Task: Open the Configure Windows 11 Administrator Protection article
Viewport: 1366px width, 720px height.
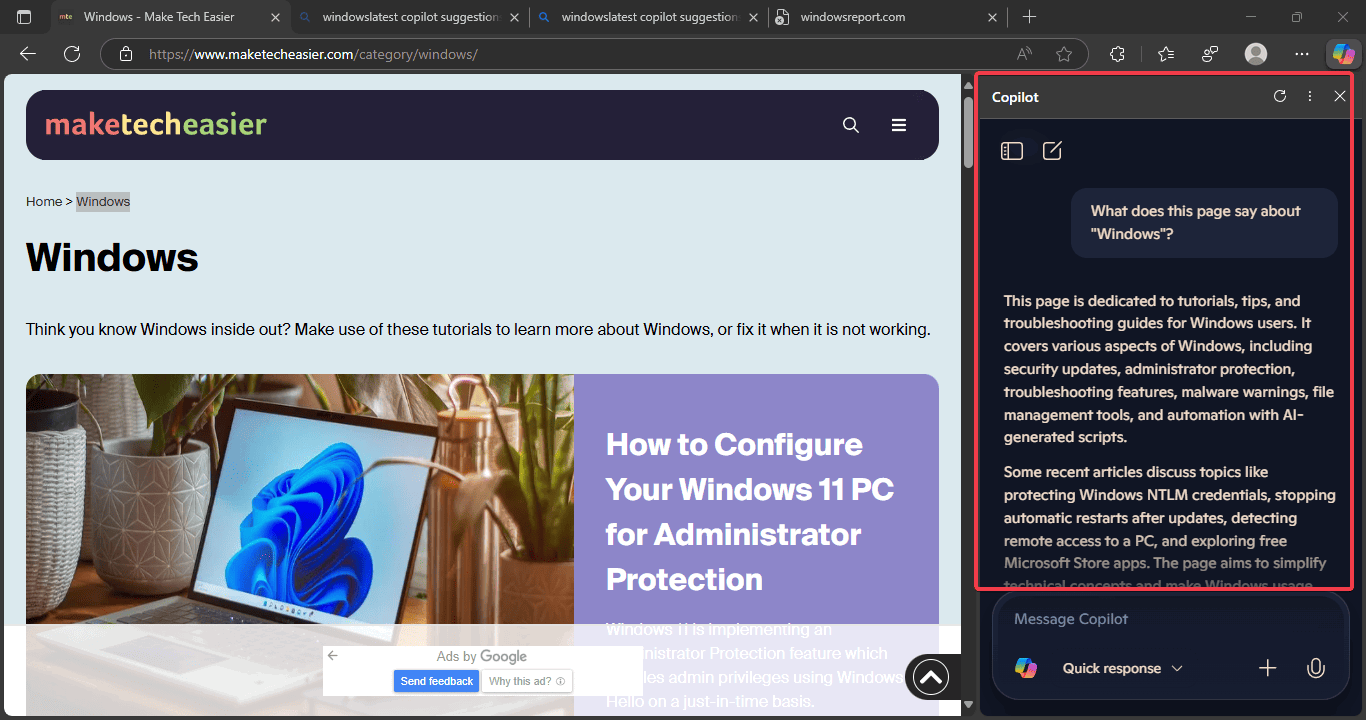Action: 750,512
